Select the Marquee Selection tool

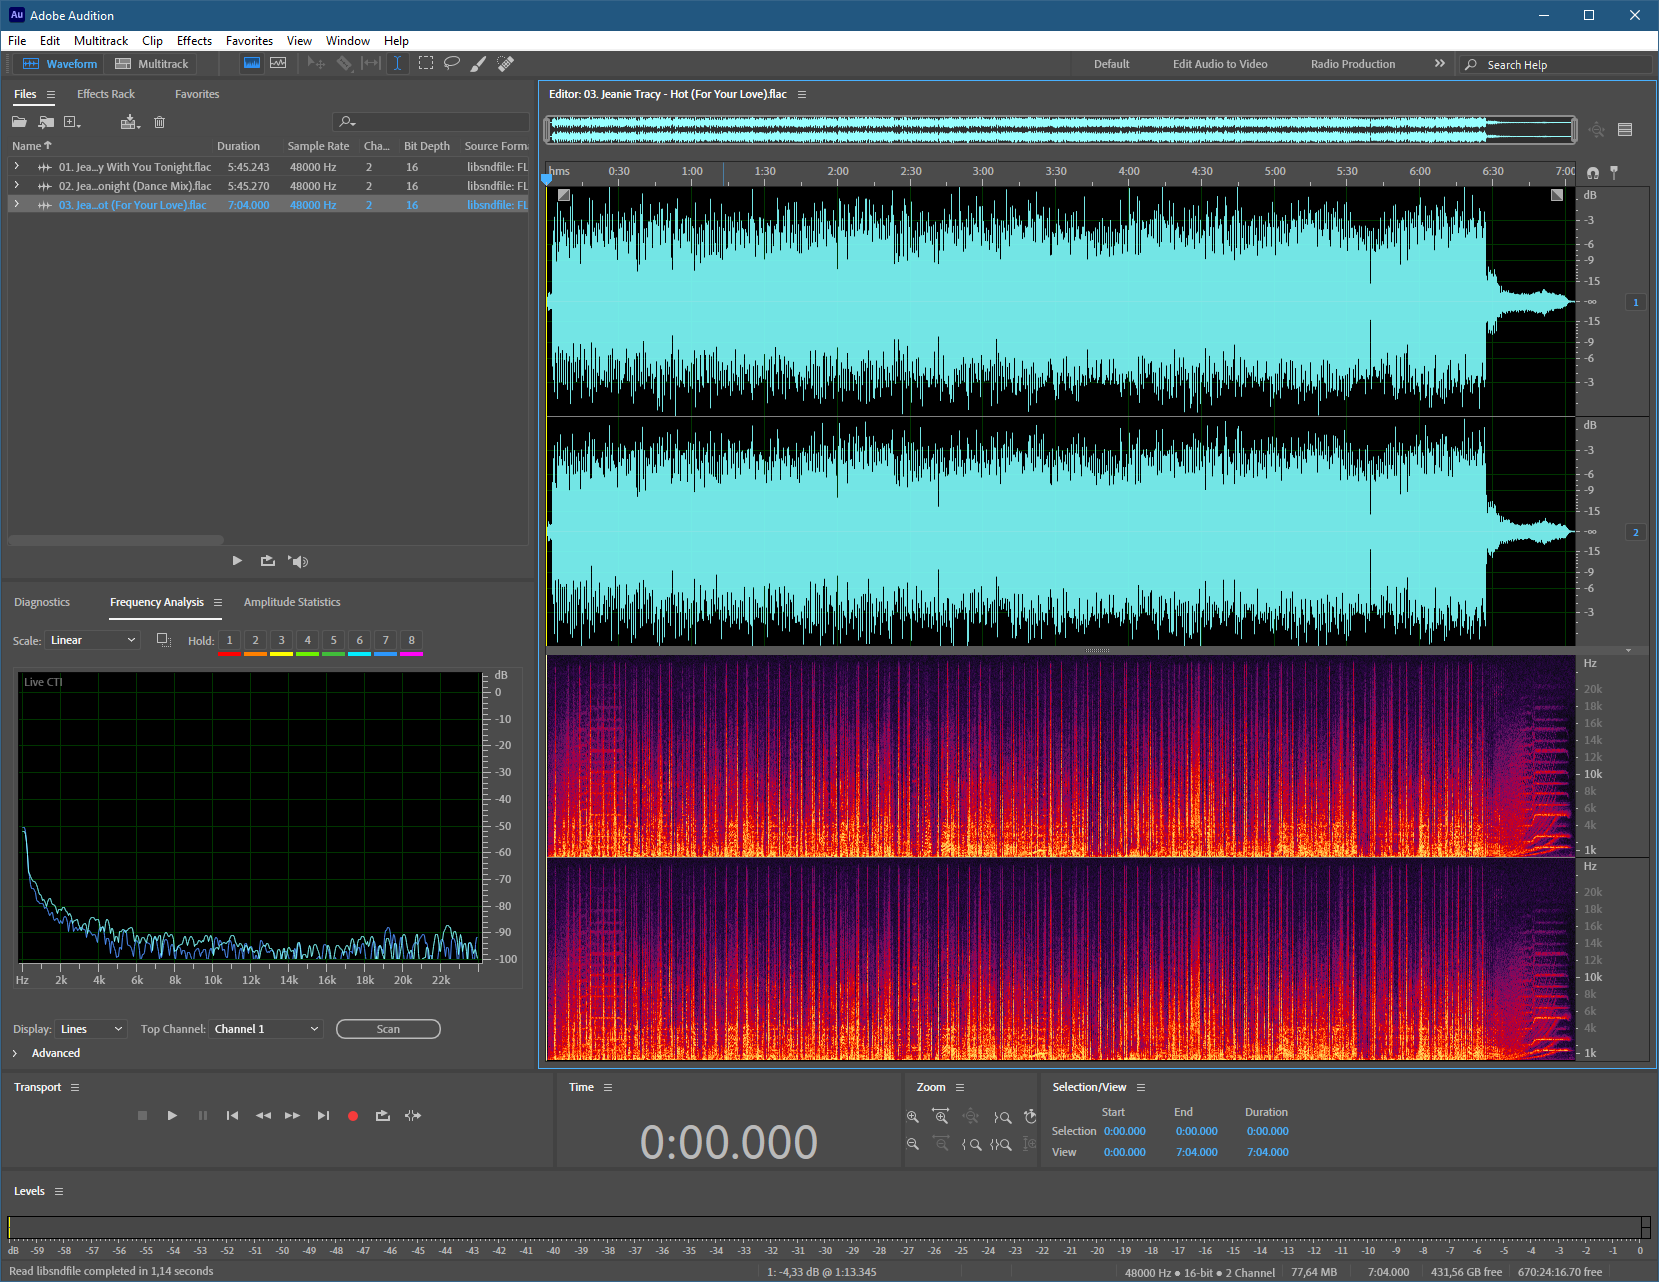[x=426, y=63]
